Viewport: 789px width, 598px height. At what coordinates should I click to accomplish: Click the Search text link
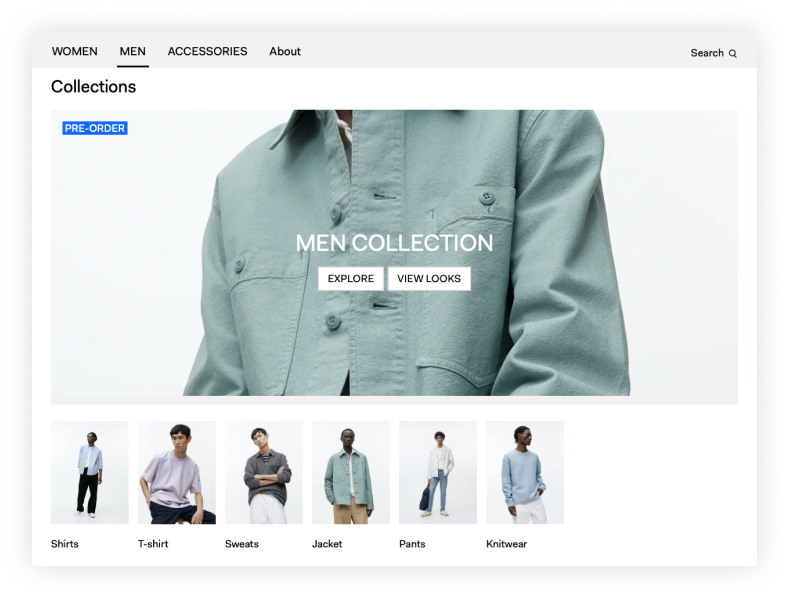(706, 53)
